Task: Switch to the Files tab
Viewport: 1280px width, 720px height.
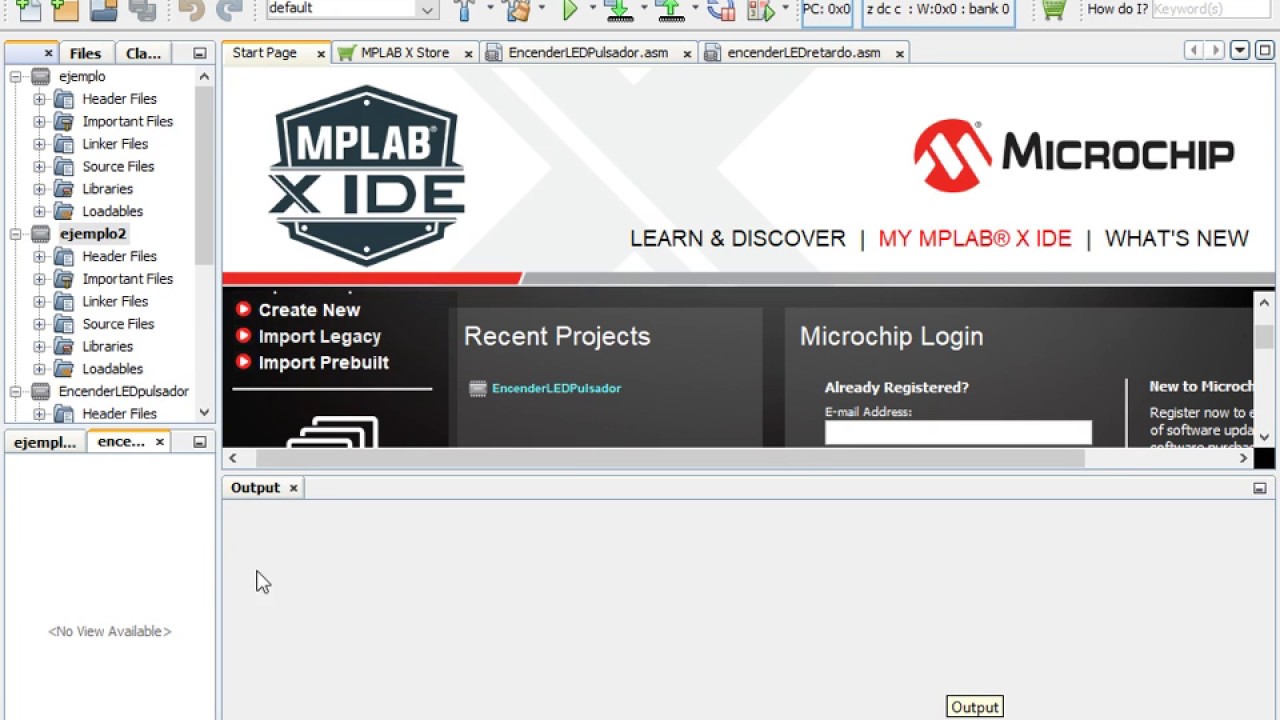Action: [x=85, y=53]
